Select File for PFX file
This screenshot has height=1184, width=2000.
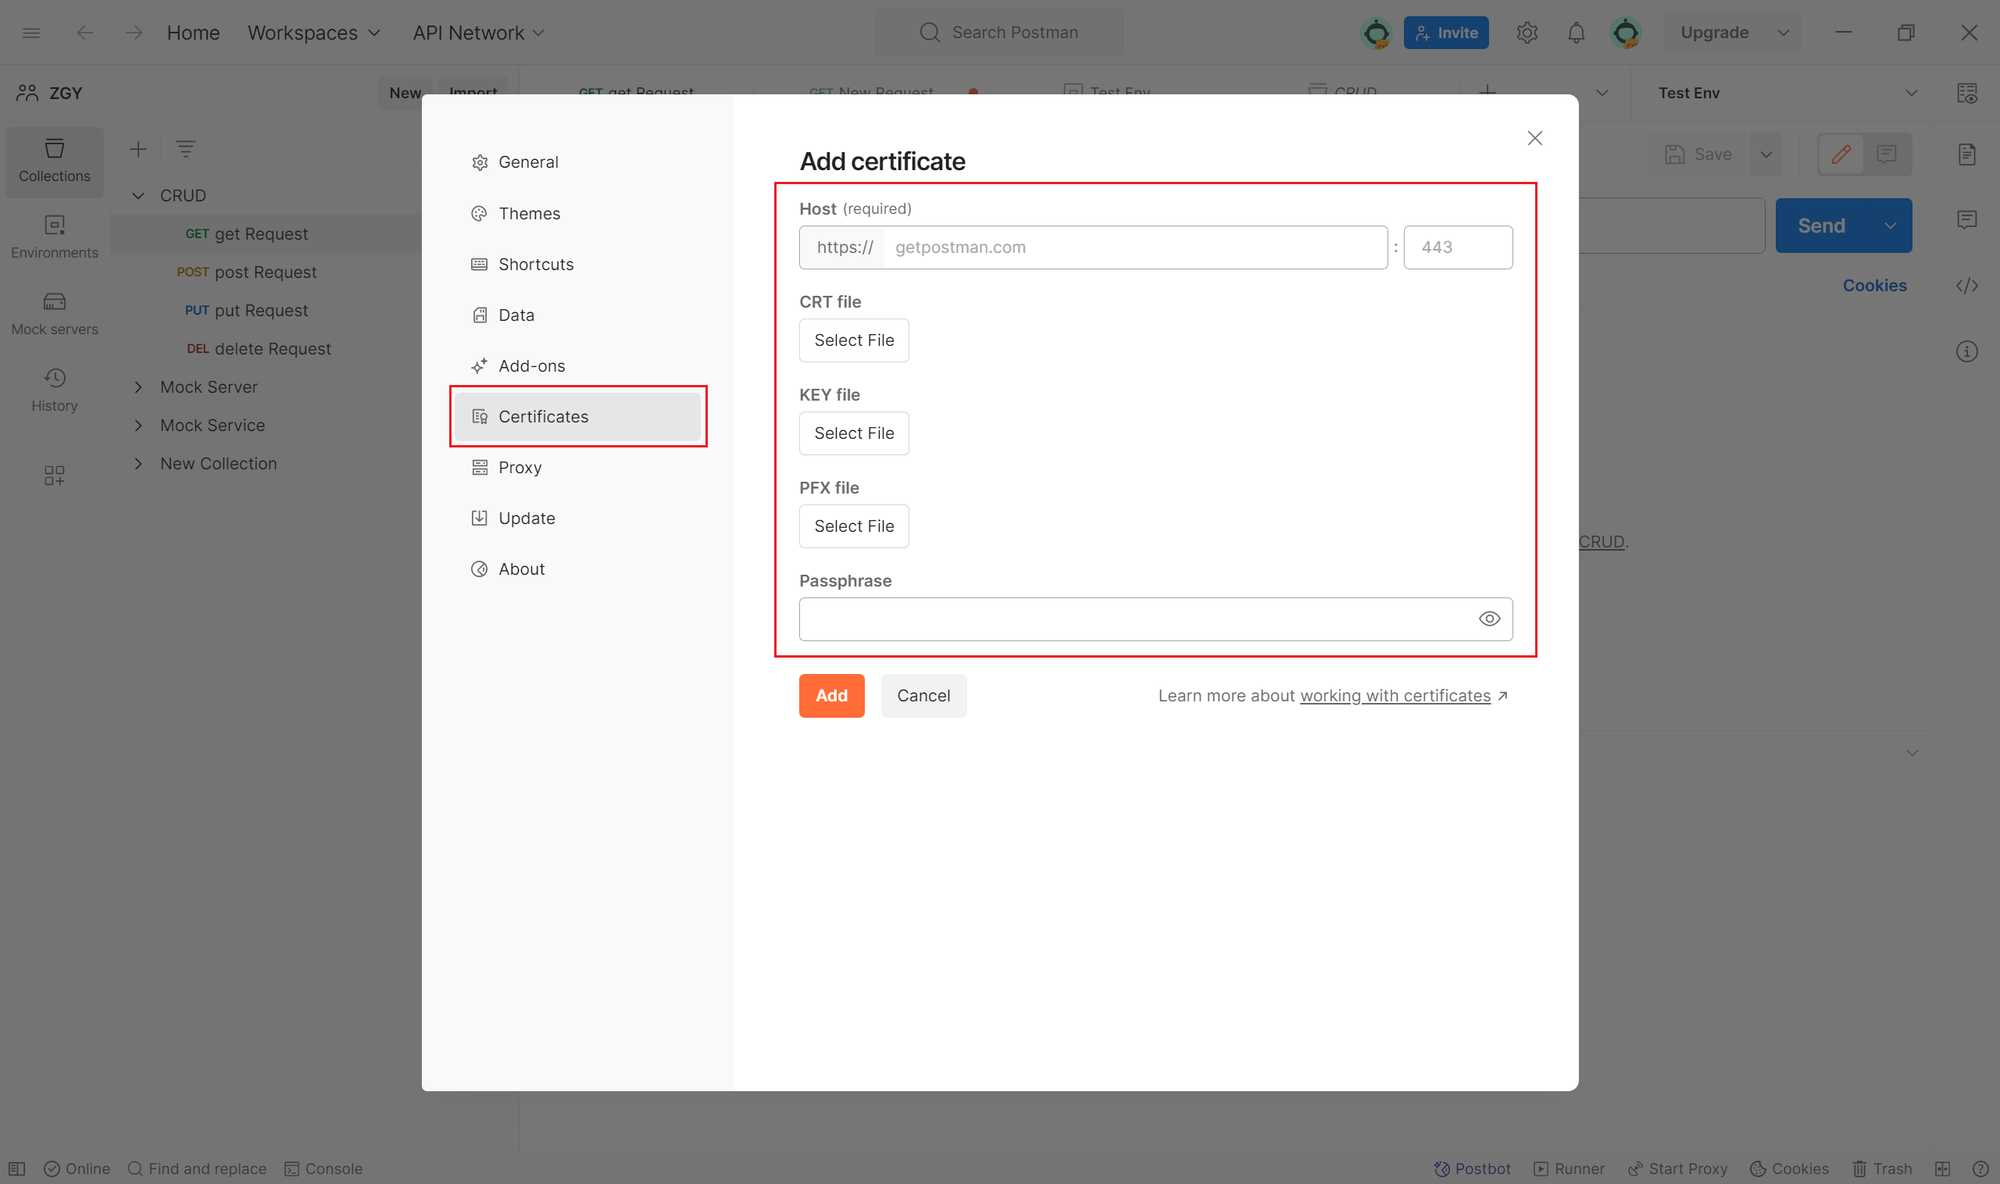[854, 526]
